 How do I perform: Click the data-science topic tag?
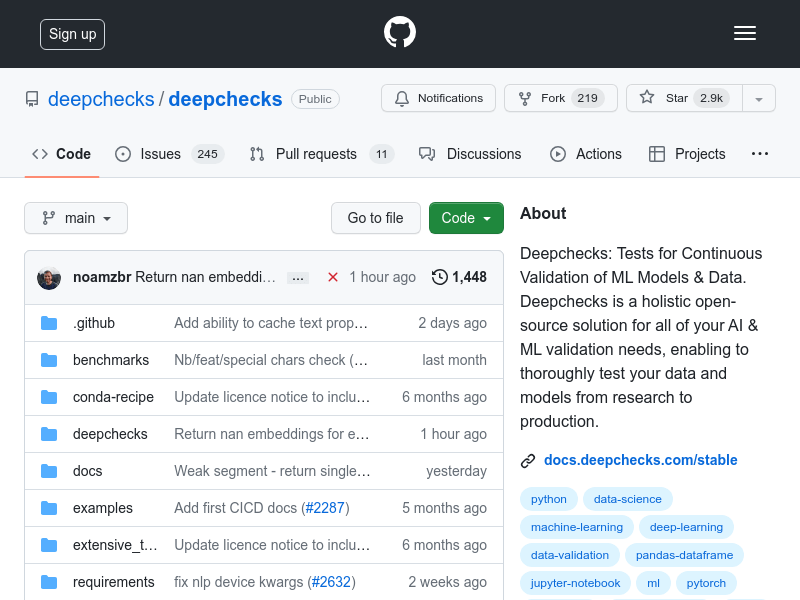628,499
